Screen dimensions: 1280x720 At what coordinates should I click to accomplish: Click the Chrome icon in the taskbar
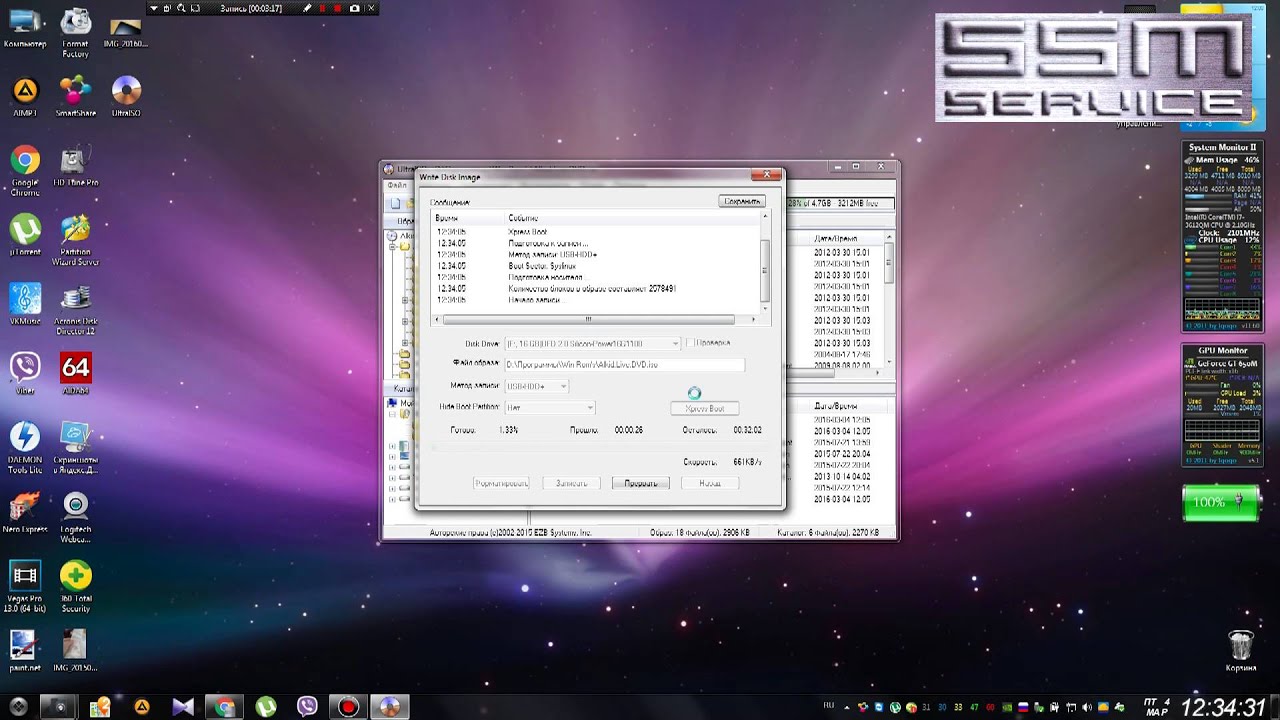224,706
